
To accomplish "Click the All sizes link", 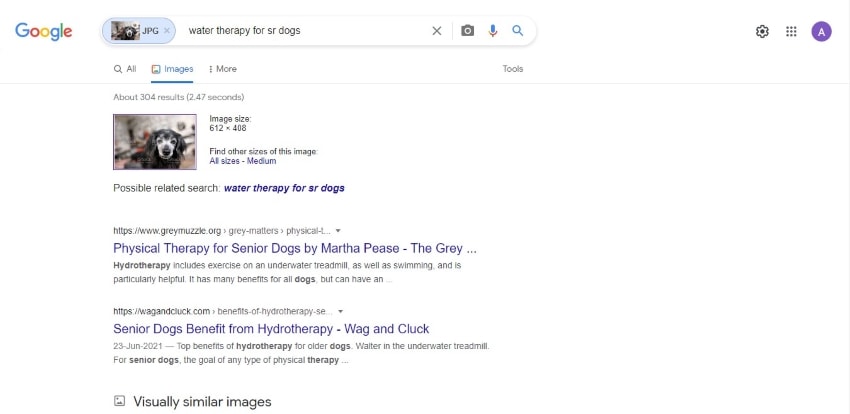I will (224, 161).
